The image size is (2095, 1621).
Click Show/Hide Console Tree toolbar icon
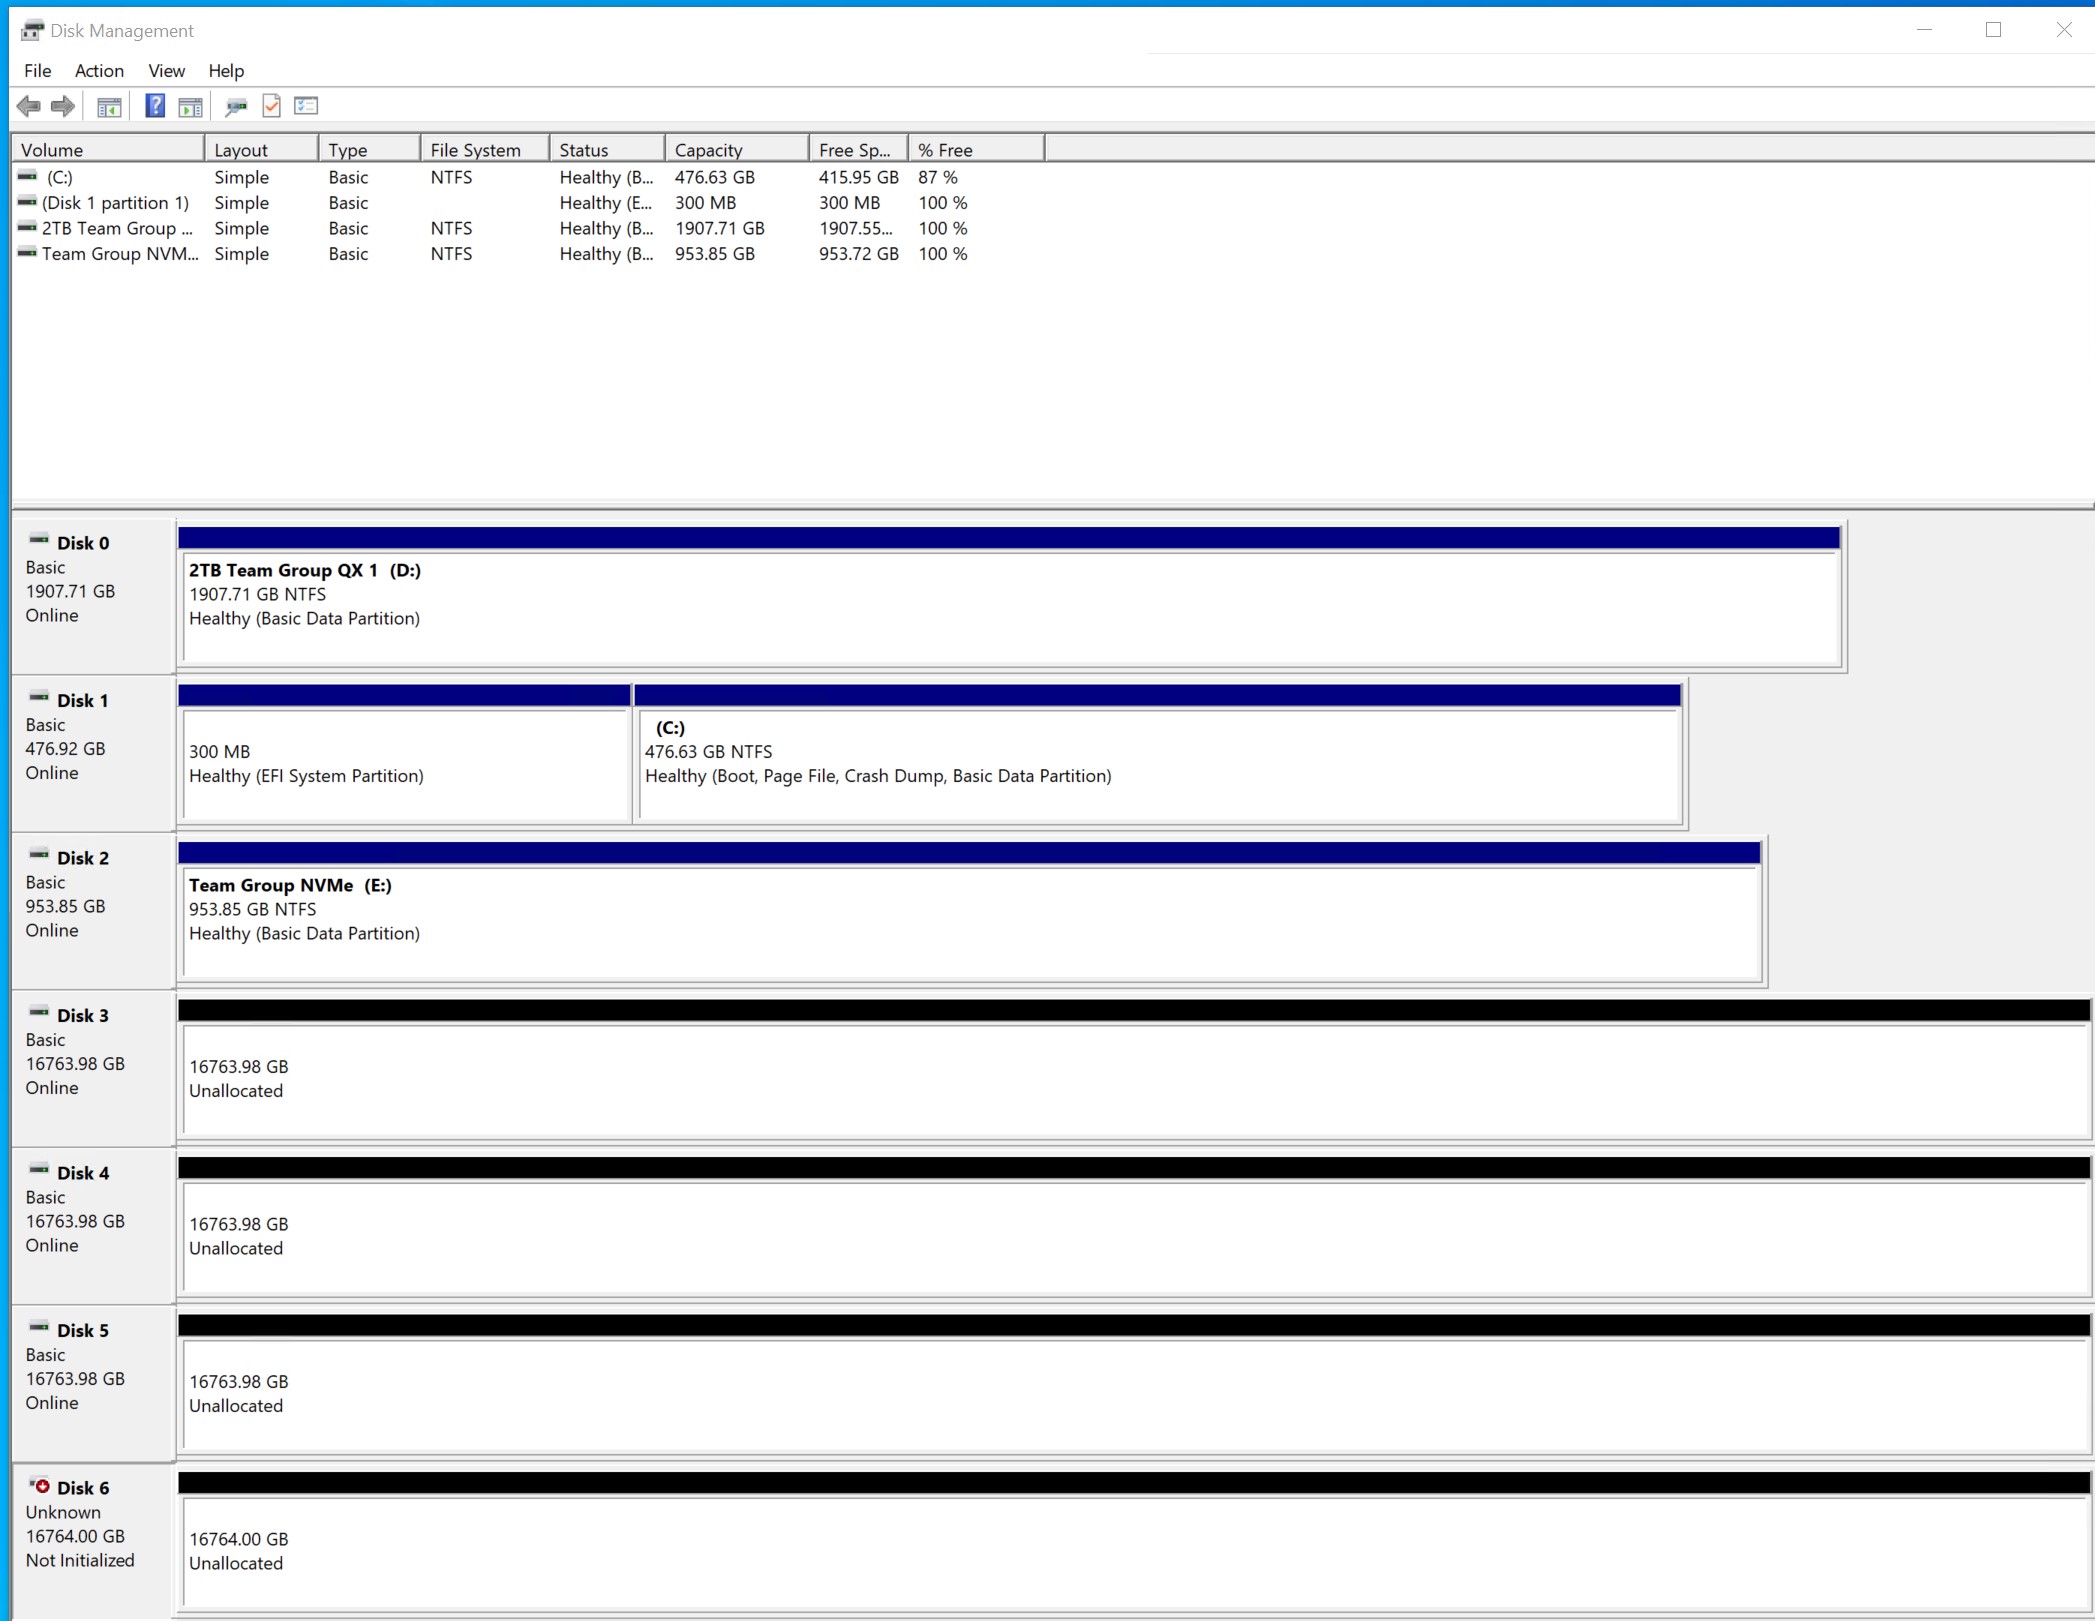coord(109,106)
